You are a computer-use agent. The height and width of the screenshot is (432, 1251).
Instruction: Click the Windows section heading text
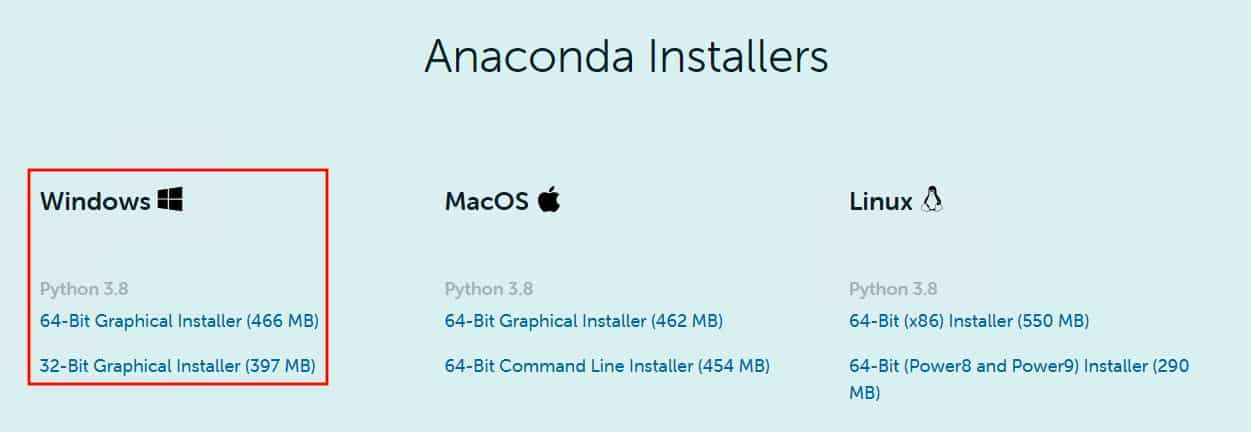[95, 201]
